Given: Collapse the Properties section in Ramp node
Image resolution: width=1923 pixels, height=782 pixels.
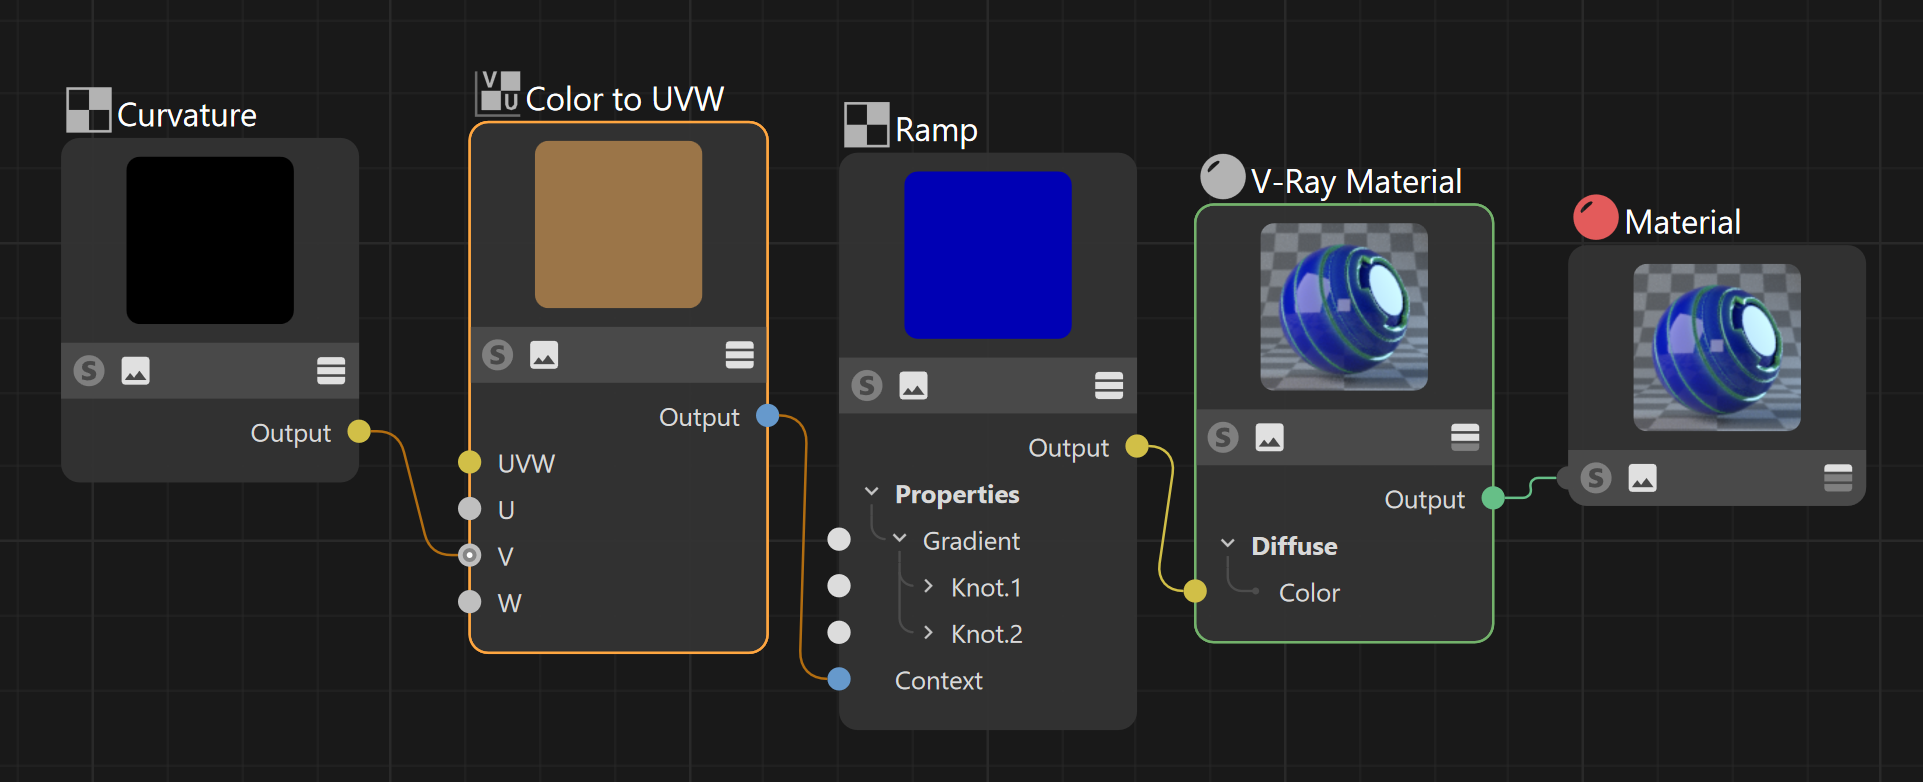Looking at the screenshot, I should [872, 493].
